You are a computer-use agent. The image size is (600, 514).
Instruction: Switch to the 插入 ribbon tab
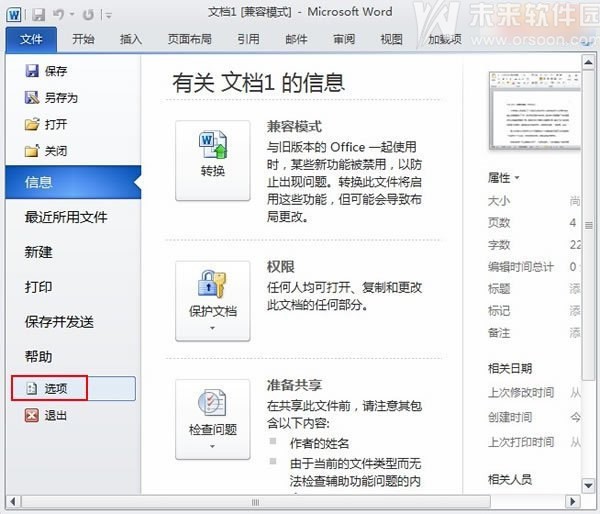[x=130, y=39]
